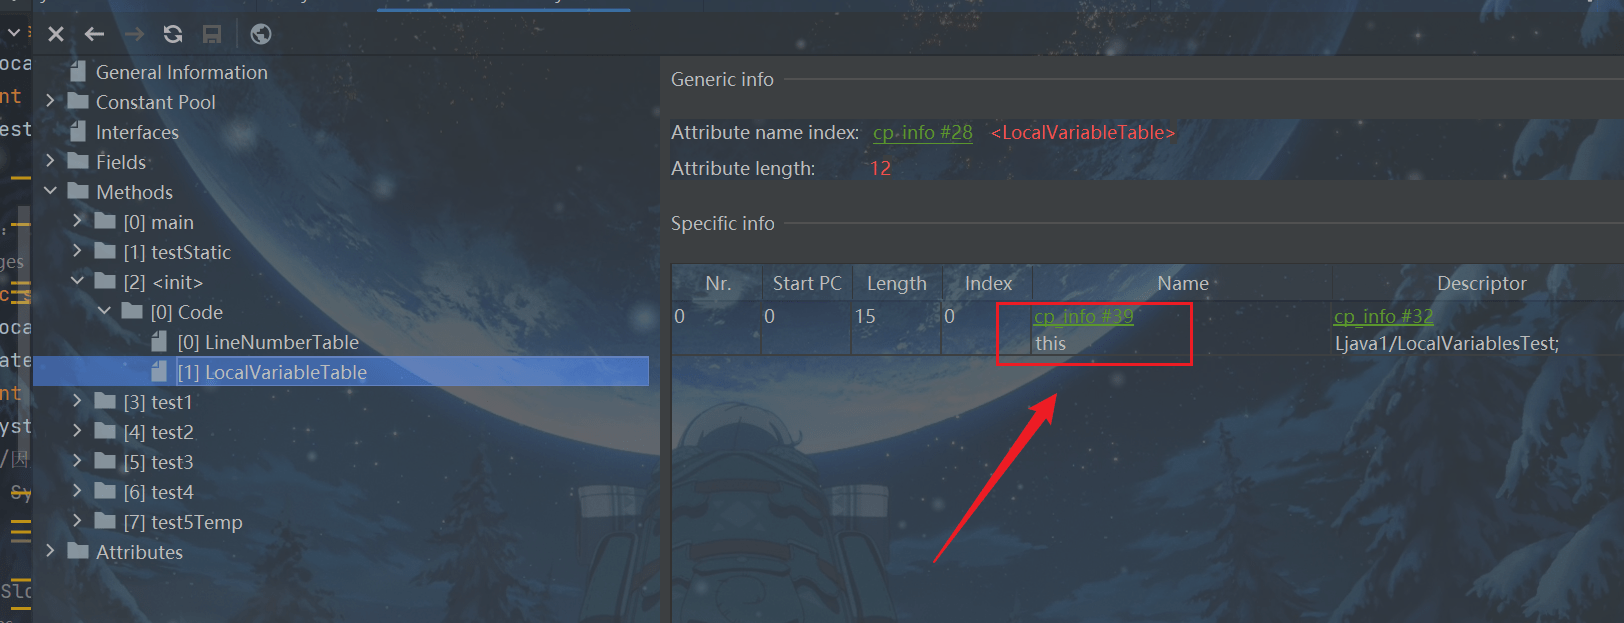Viewport: 1624px width, 623px height.
Task: Expand the Constant Pool node
Action: 50,101
